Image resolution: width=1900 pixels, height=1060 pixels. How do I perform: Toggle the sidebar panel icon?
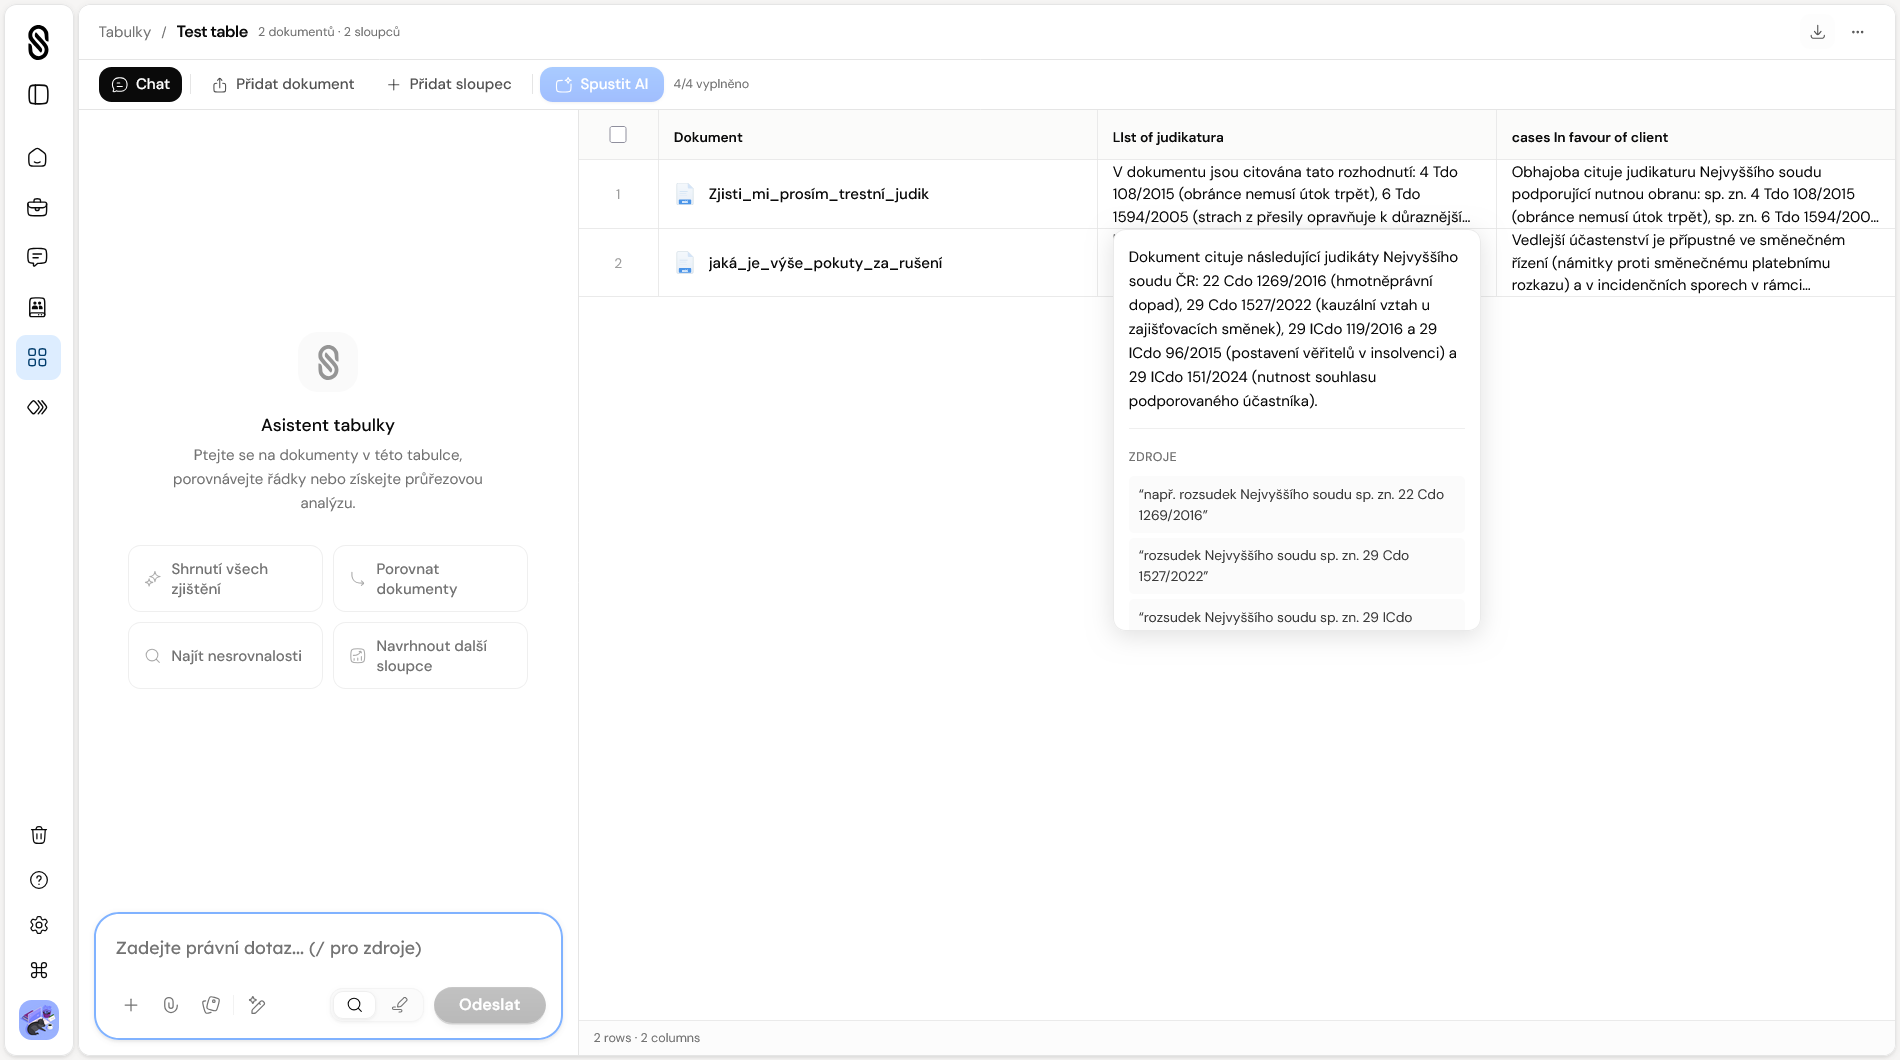[x=38, y=95]
